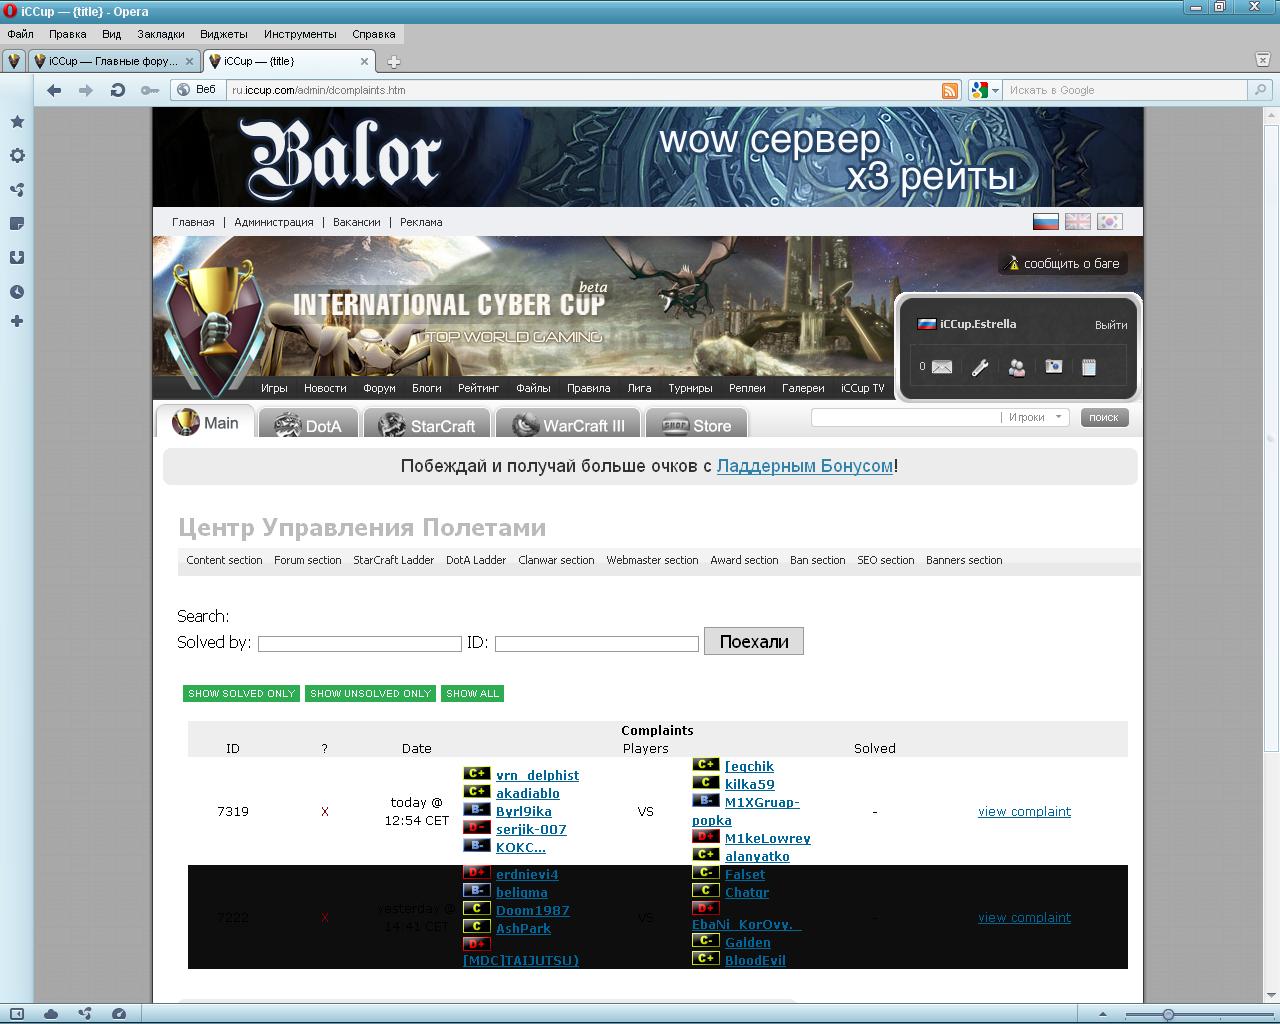1280x1024 pixels.
Task: Click the notepad icon in user panel
Action: 1089,367
